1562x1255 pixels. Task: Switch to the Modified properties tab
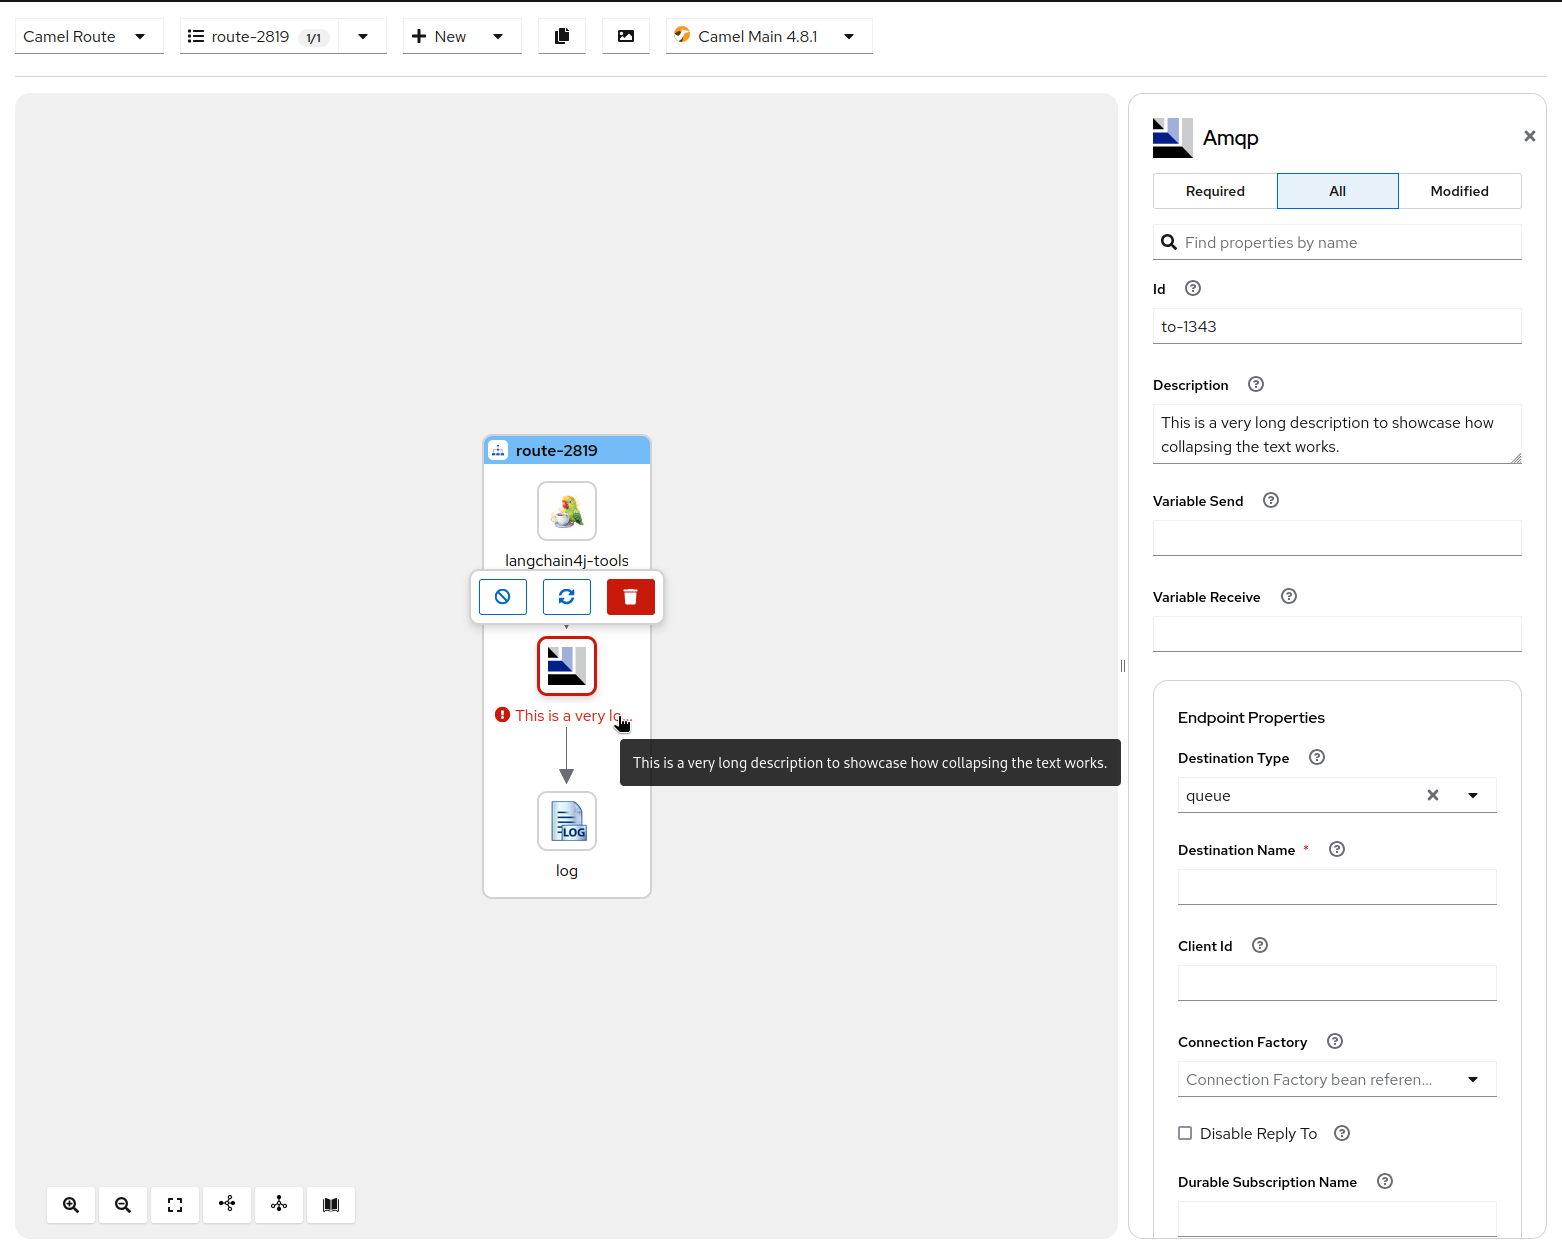1459,191
